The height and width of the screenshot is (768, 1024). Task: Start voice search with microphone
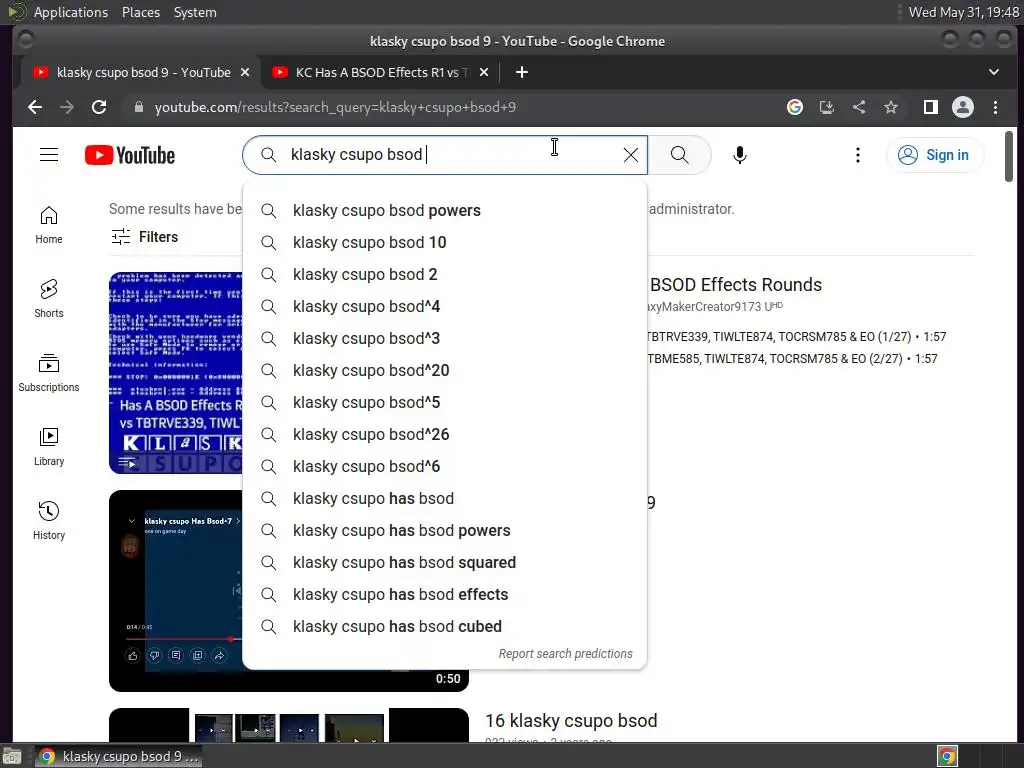[x=739, y=155]
